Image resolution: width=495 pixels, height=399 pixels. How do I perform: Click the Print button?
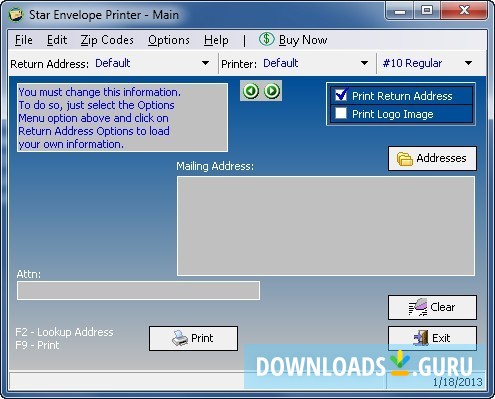pyautogui.click(x=193, y=338)
